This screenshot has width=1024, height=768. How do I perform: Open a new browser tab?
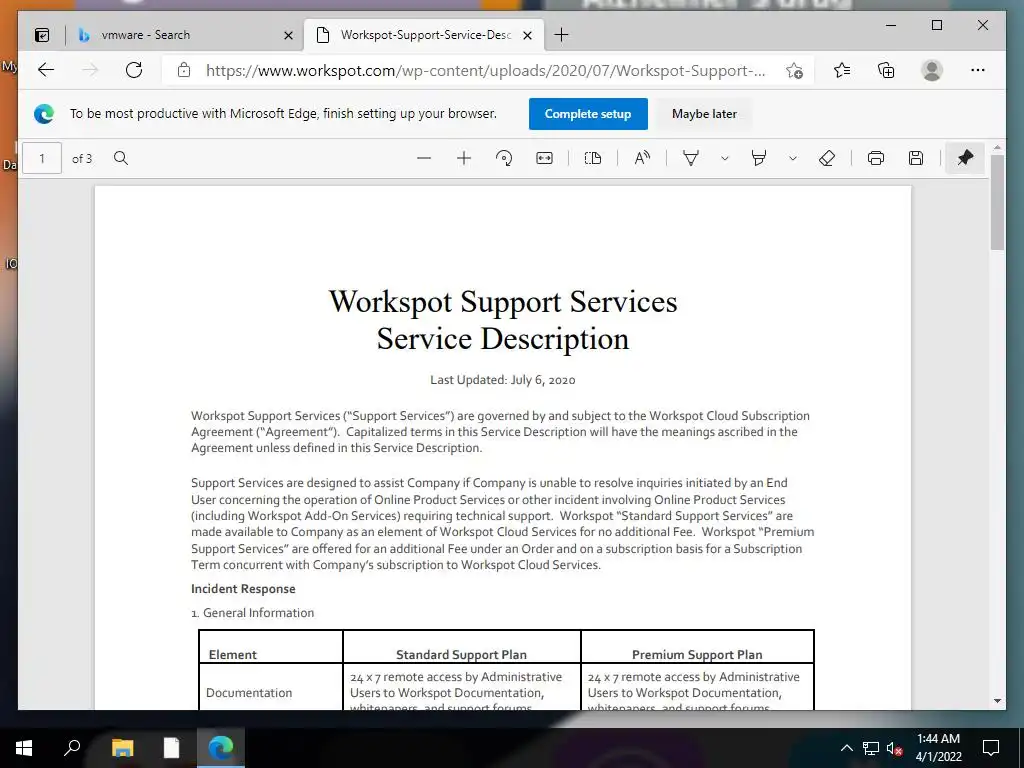coord(561,35)
